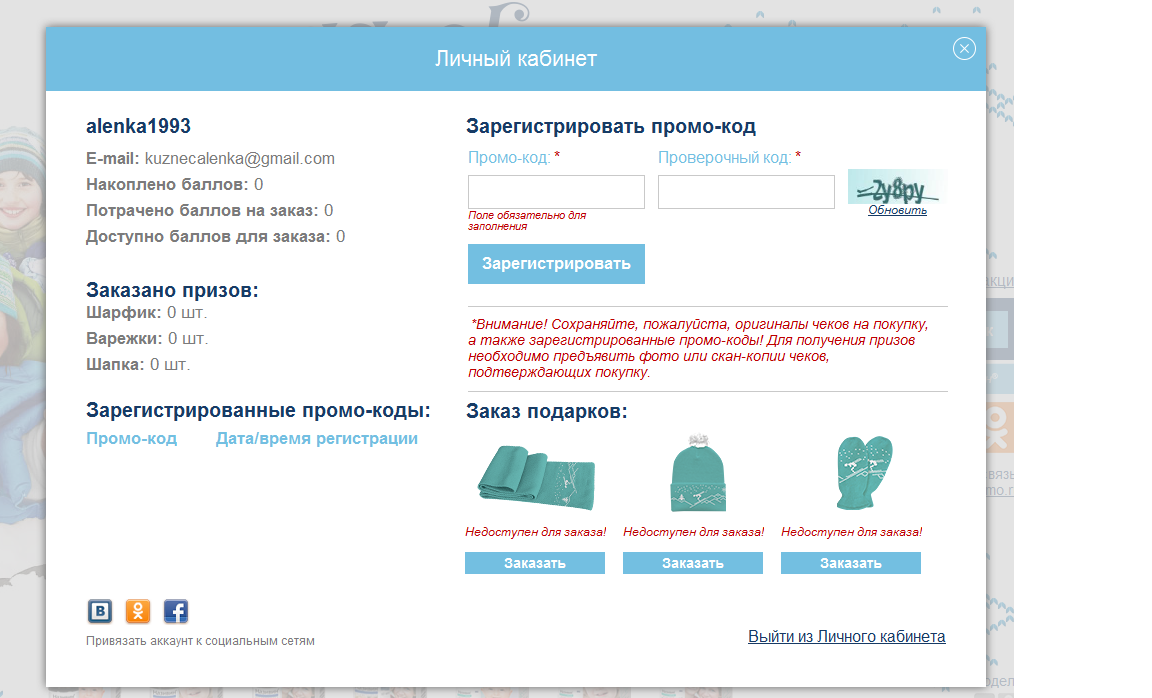
Task: Click the red Внимание warning notice
Action: tap(698, 348)
